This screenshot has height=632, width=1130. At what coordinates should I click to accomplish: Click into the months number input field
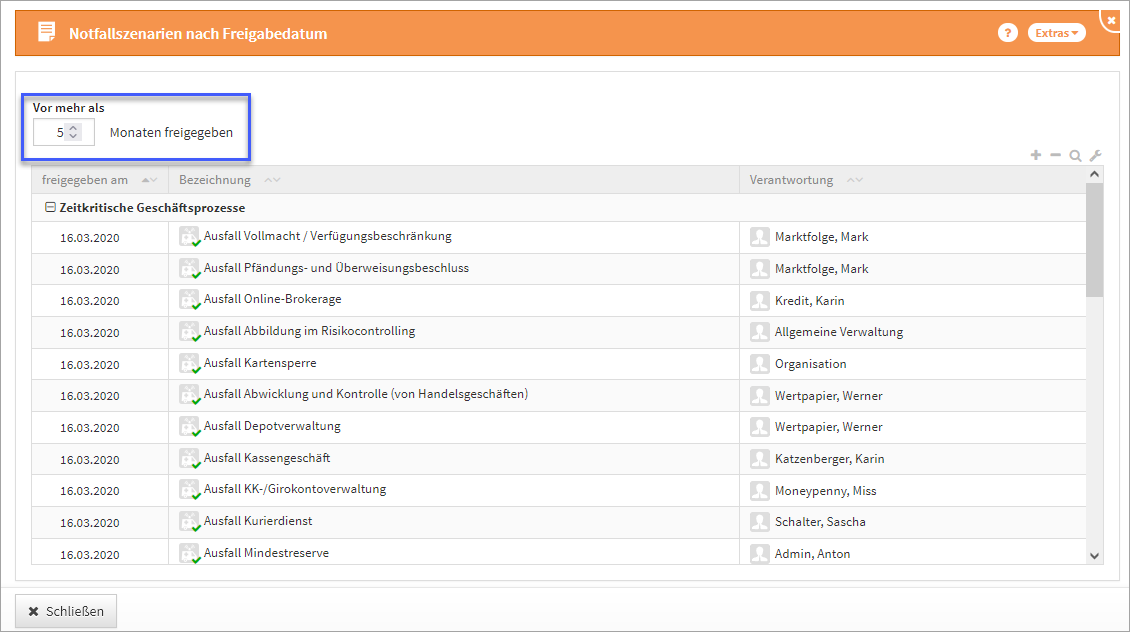click(x=50, y=132)
